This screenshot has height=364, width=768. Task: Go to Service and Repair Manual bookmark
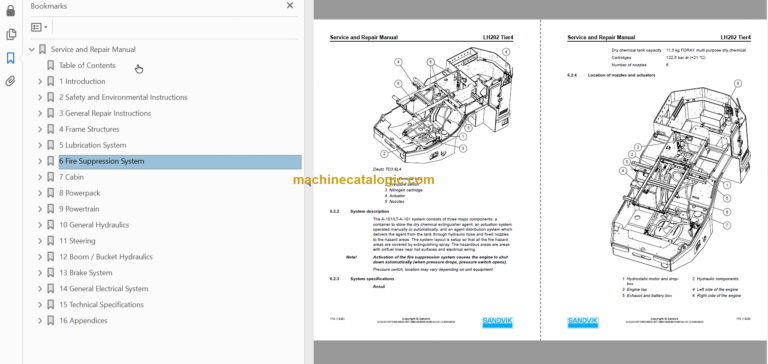pyautogui.click(x=93, y=49)
